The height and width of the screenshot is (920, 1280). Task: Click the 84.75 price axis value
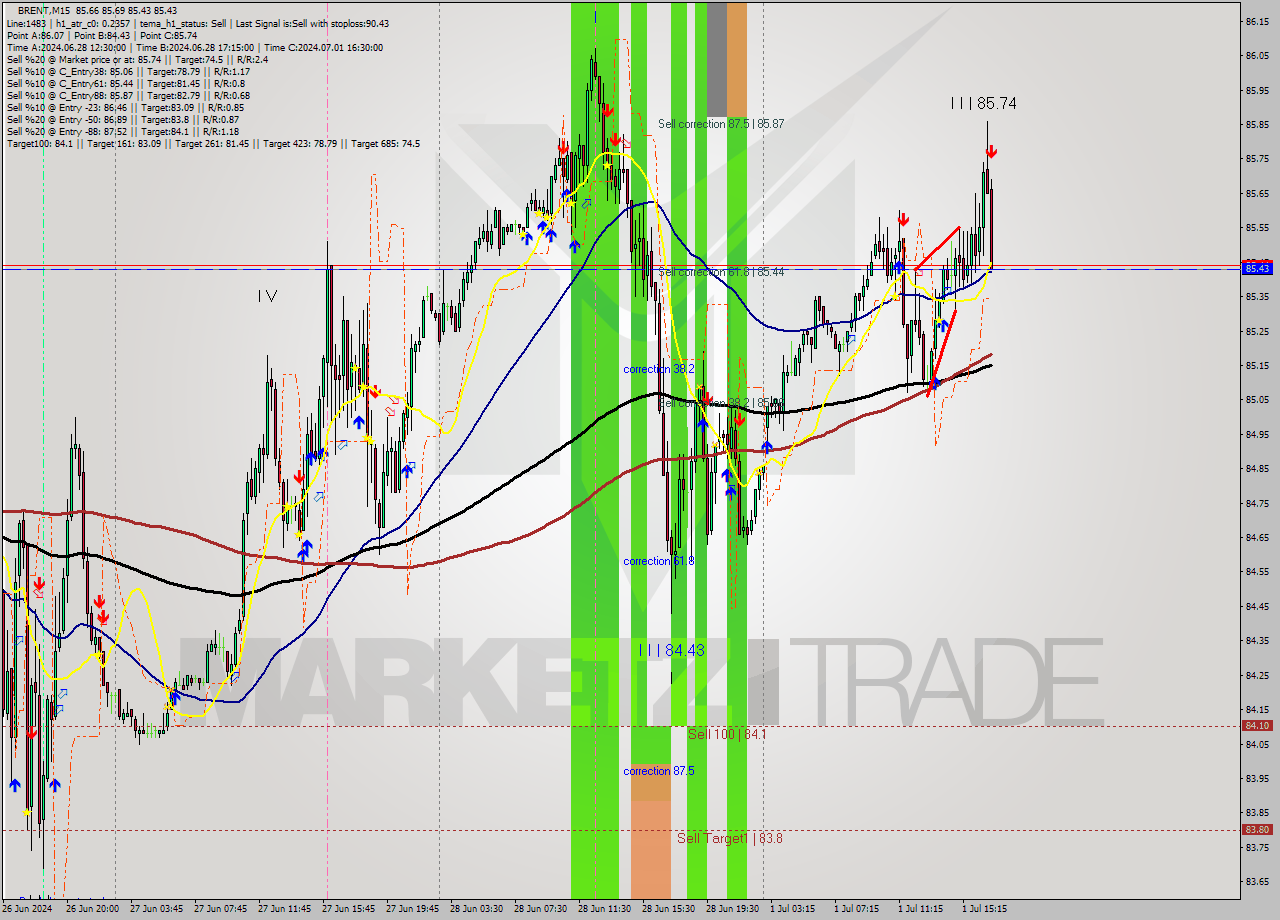tap(1257, 503)
